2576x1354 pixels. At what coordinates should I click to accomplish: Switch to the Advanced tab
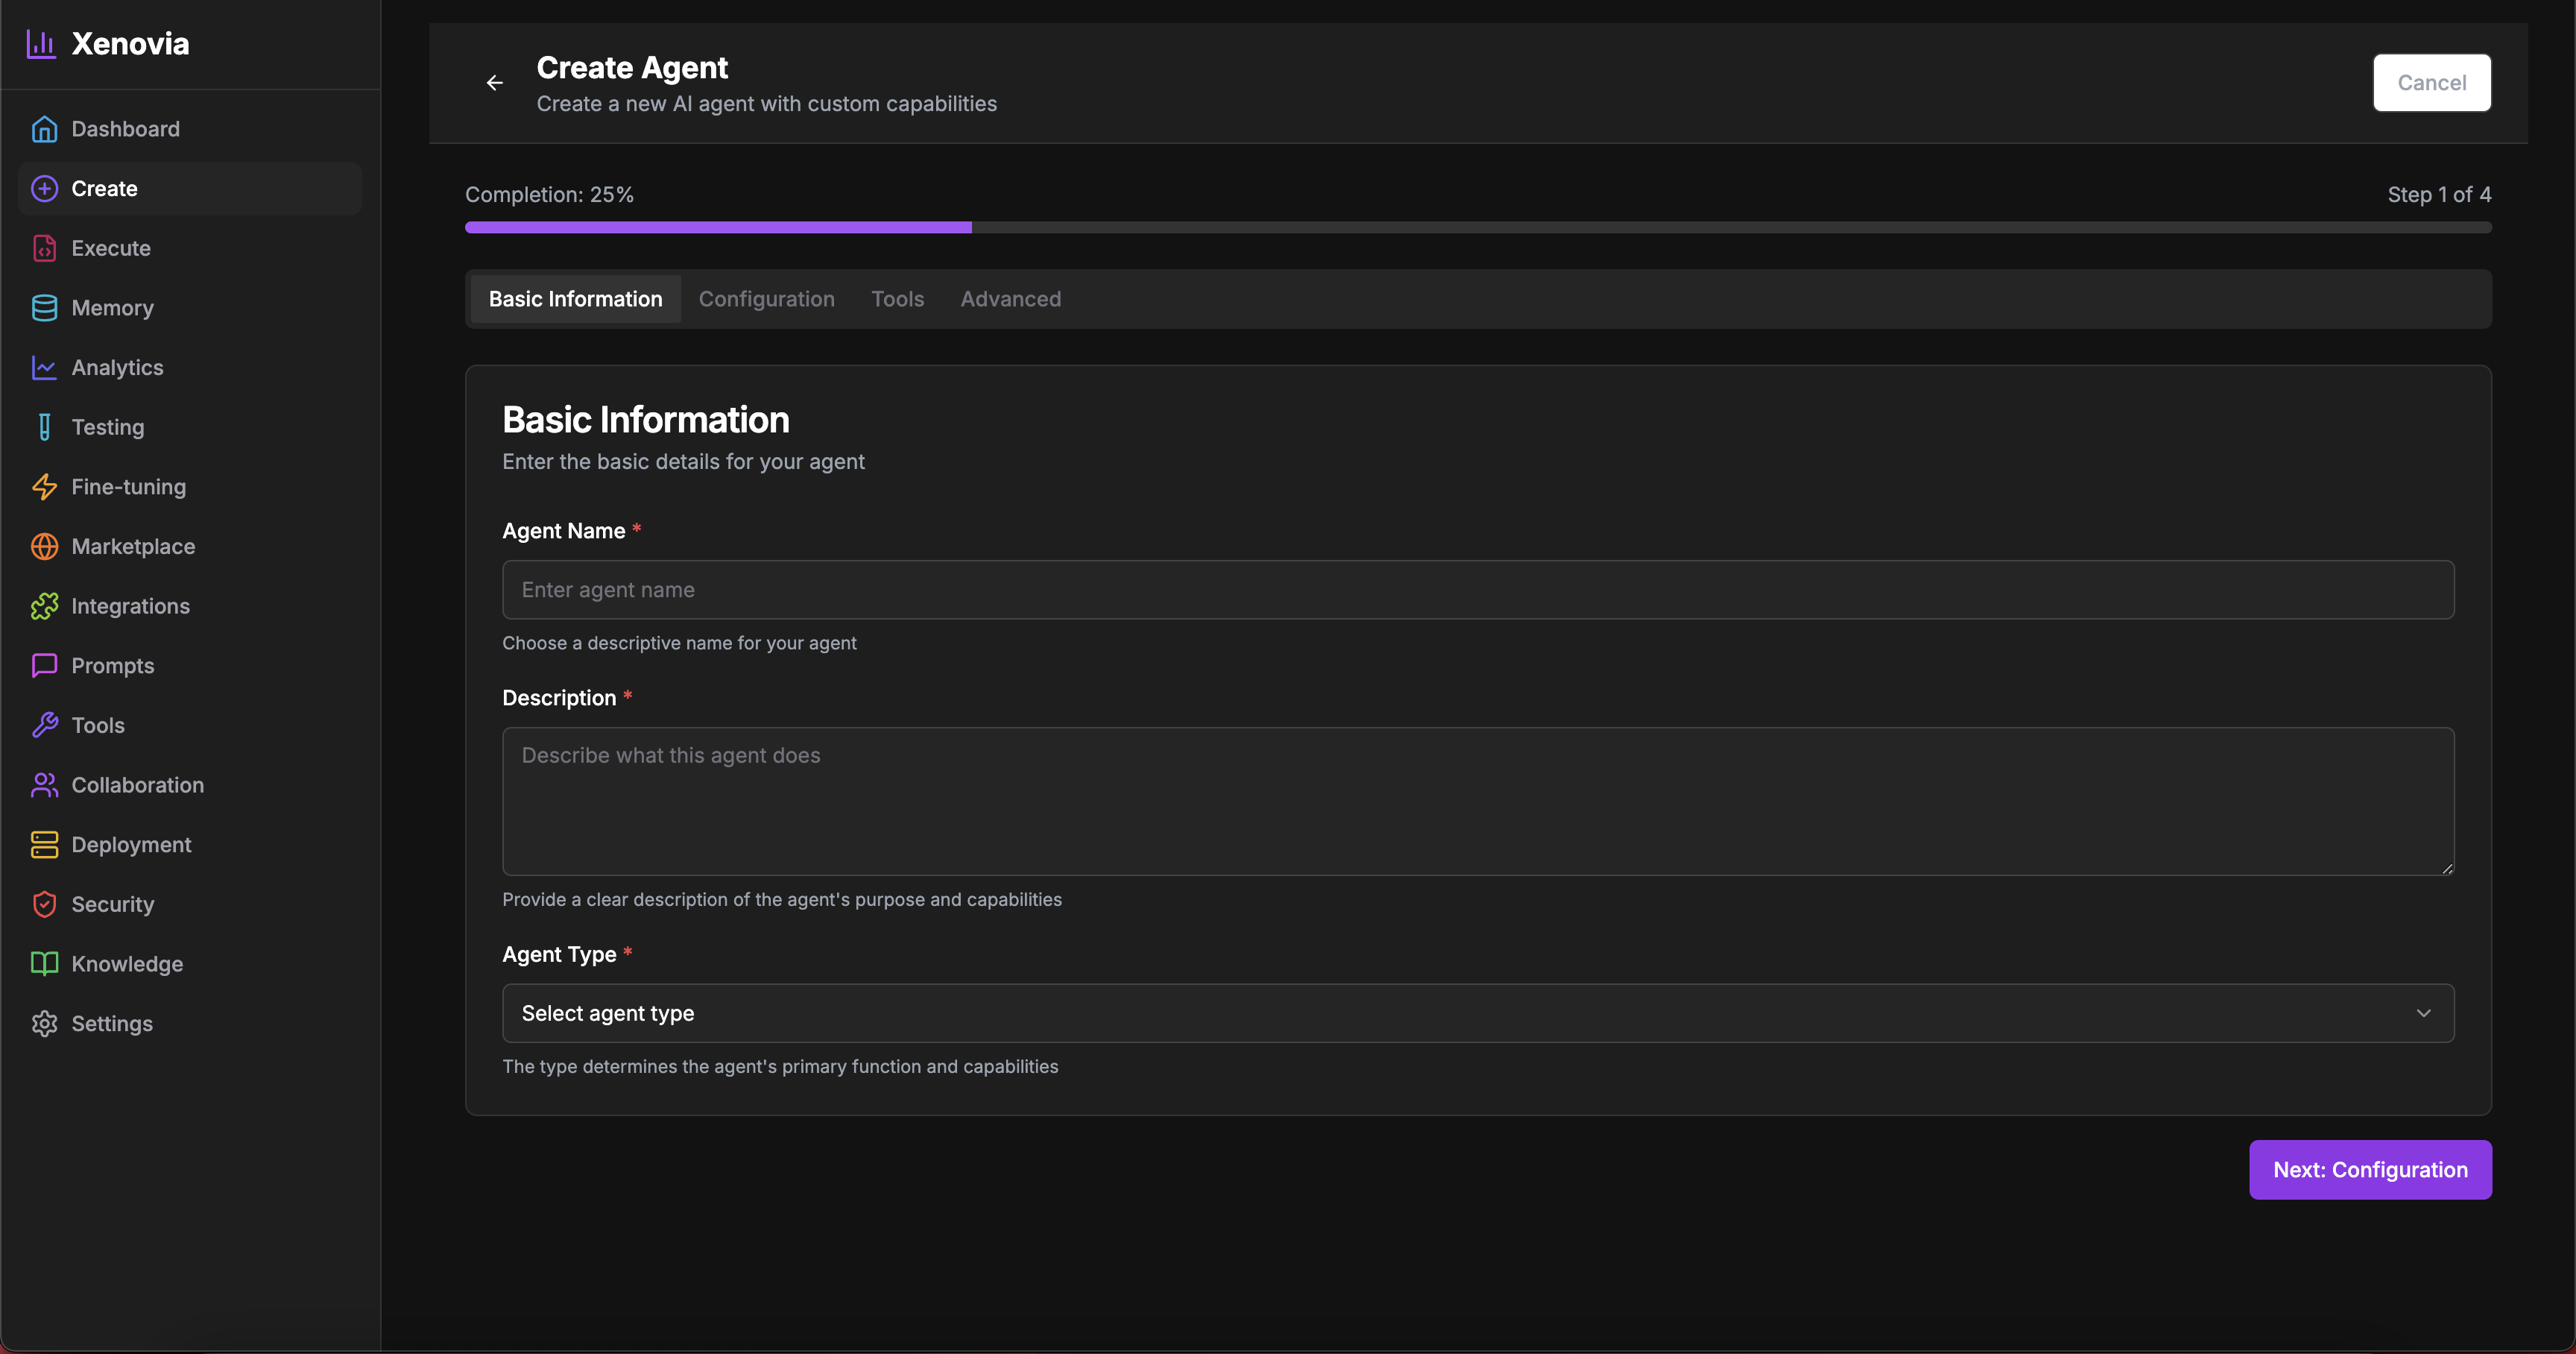point(1011,298)
